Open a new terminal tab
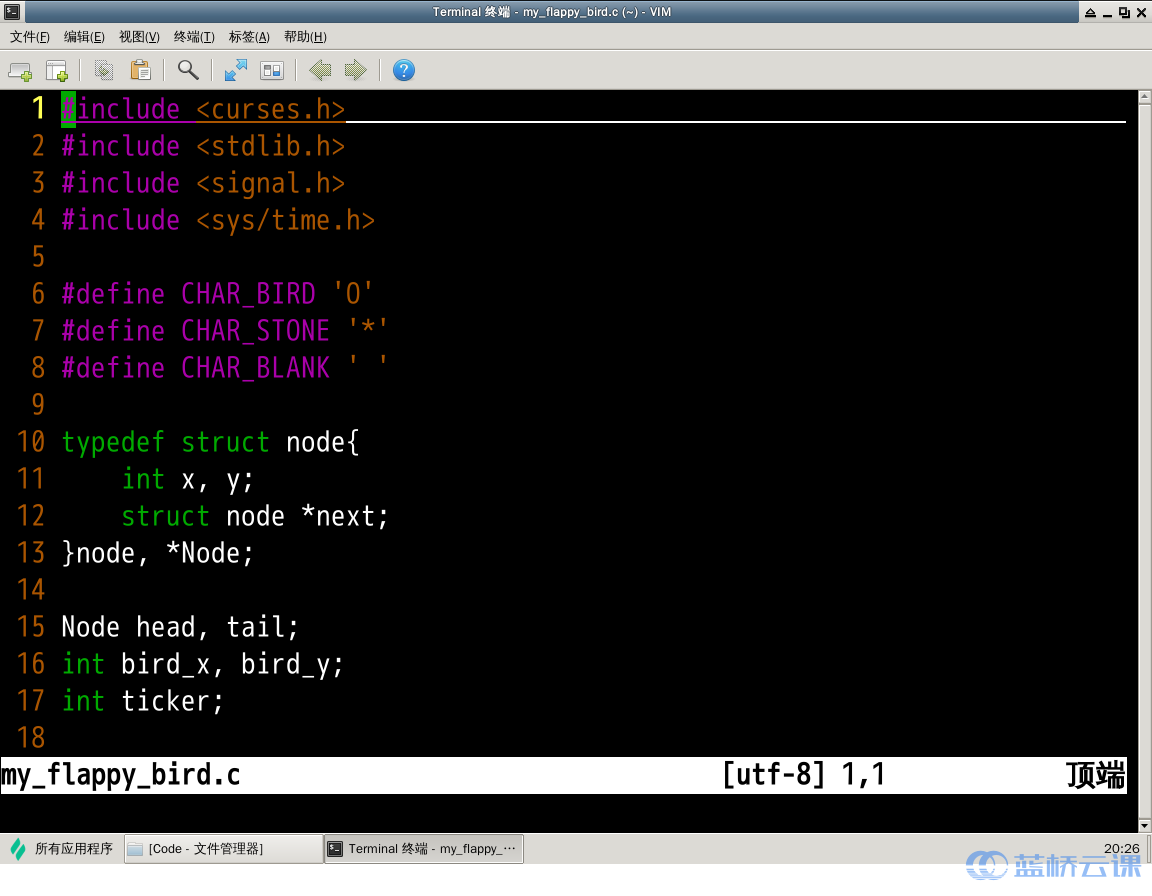Image resolution: width=1152 pixels, height=896 pixels. tap(20, 70)
